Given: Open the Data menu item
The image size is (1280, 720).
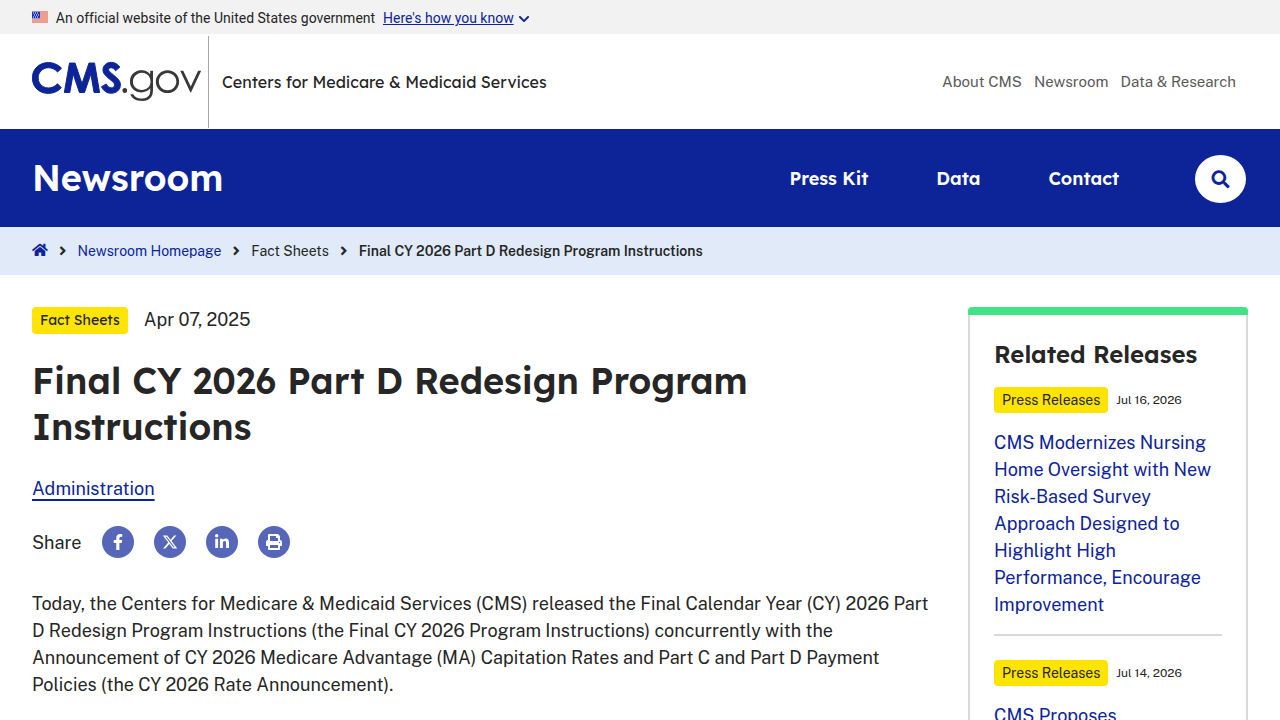Looking at the screenshot, I should tap(958, 179).
